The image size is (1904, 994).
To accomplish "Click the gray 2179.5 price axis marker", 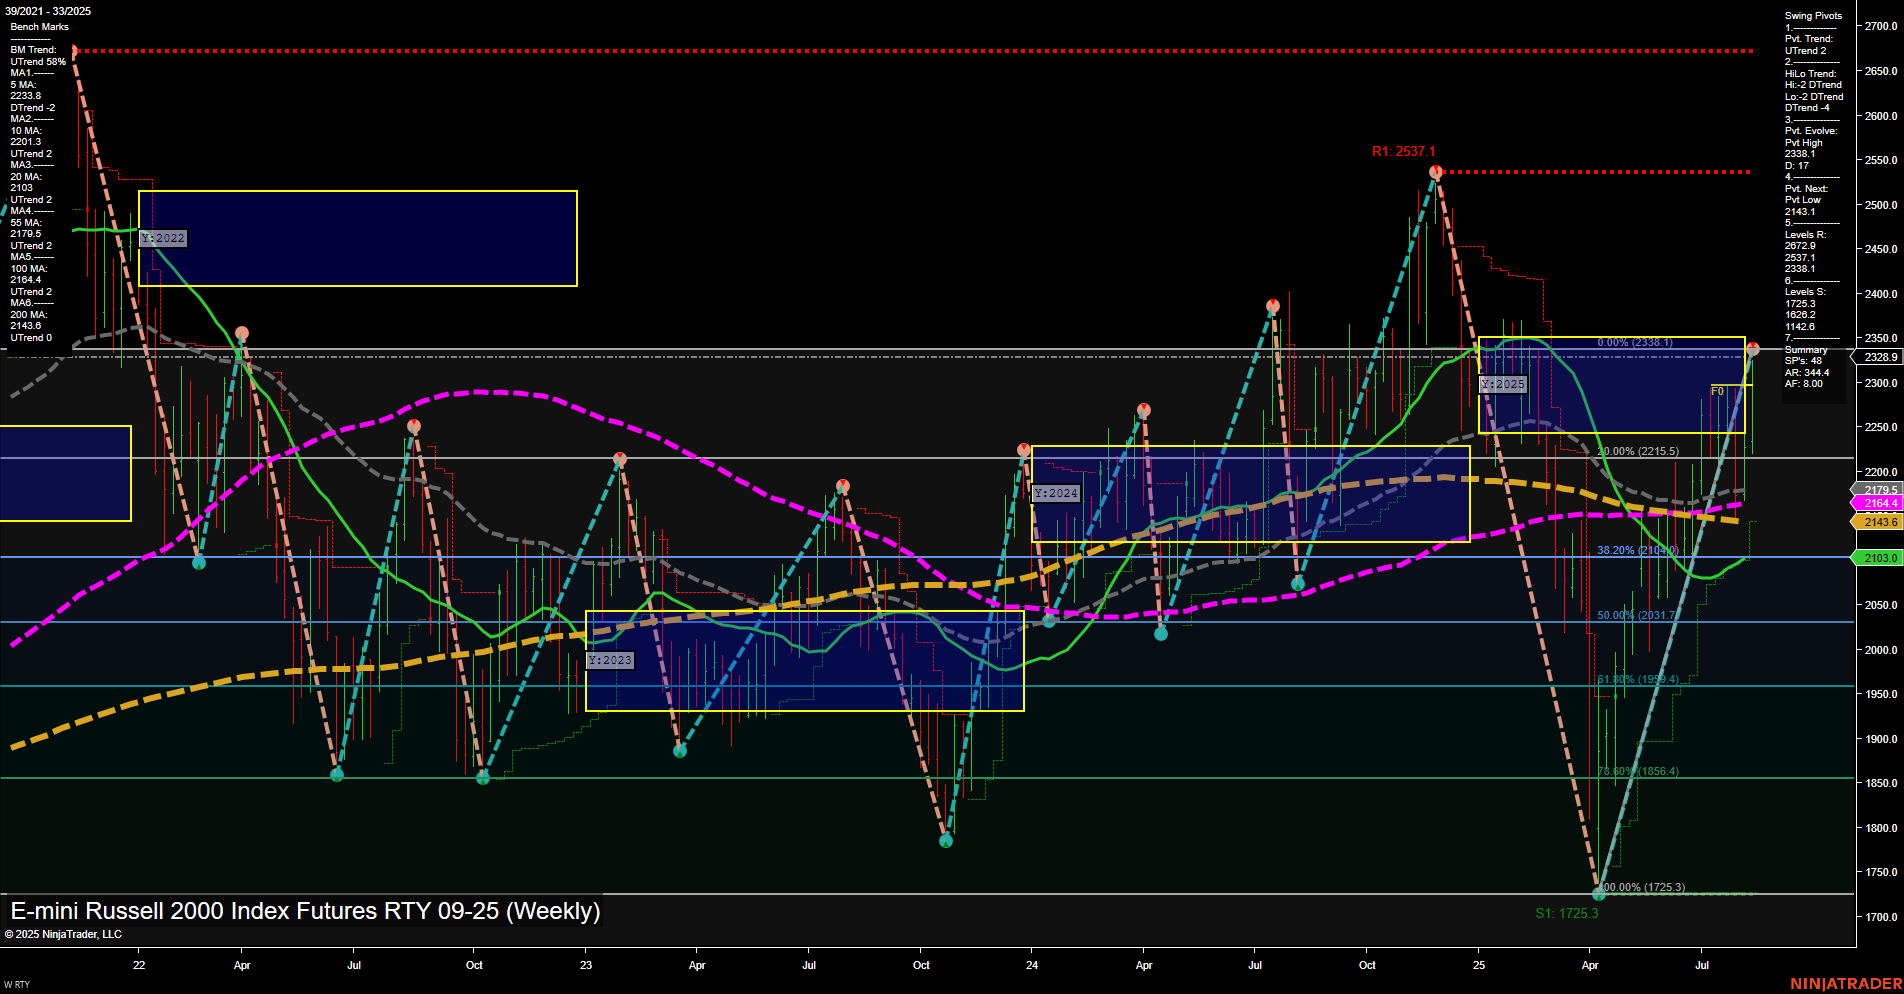I will point(1878,489).
